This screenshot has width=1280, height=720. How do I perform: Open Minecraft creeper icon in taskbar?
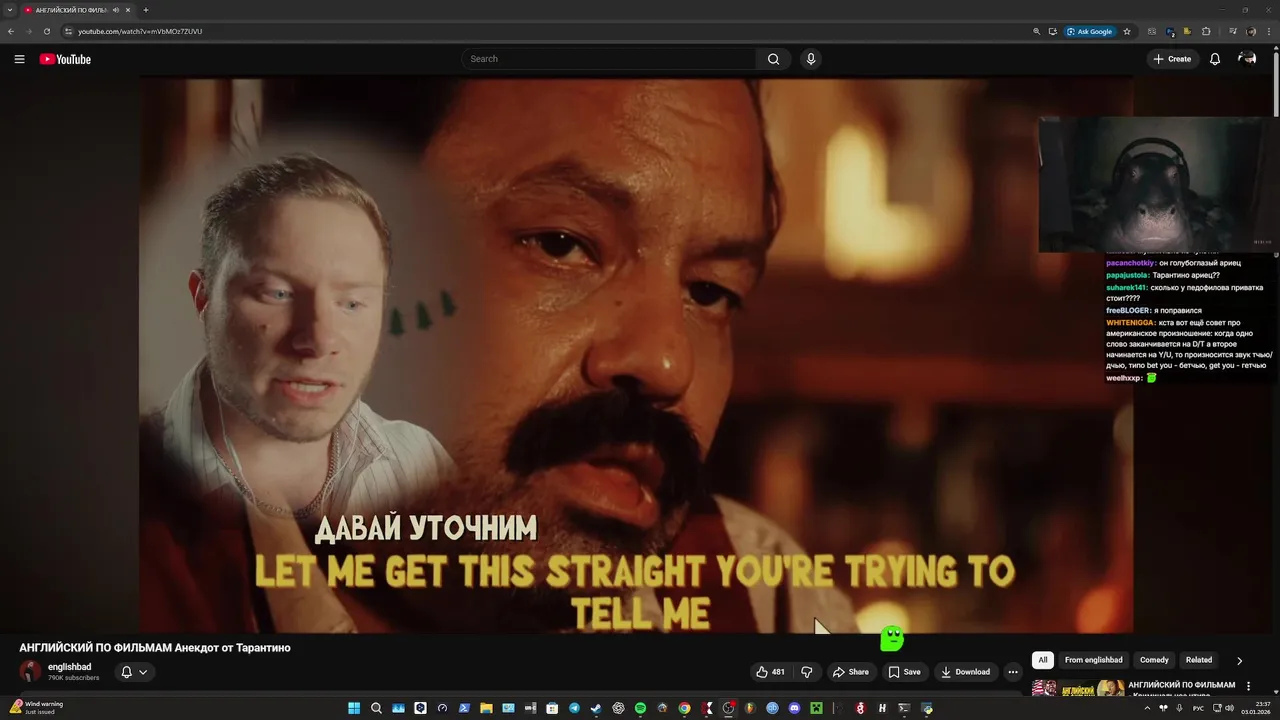pyautogui.click(x=816, y=708)
